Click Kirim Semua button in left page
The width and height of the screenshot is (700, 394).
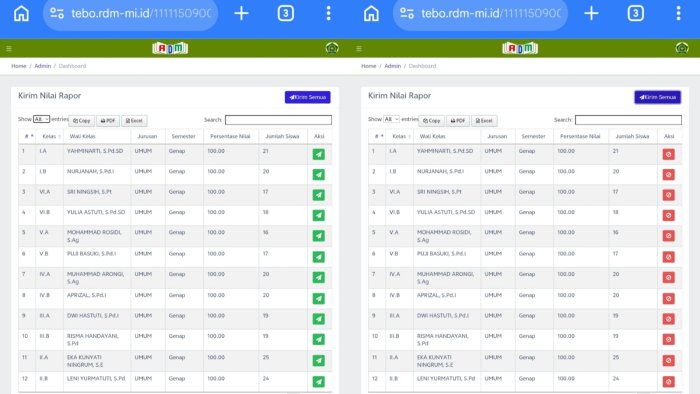point(308,97)
